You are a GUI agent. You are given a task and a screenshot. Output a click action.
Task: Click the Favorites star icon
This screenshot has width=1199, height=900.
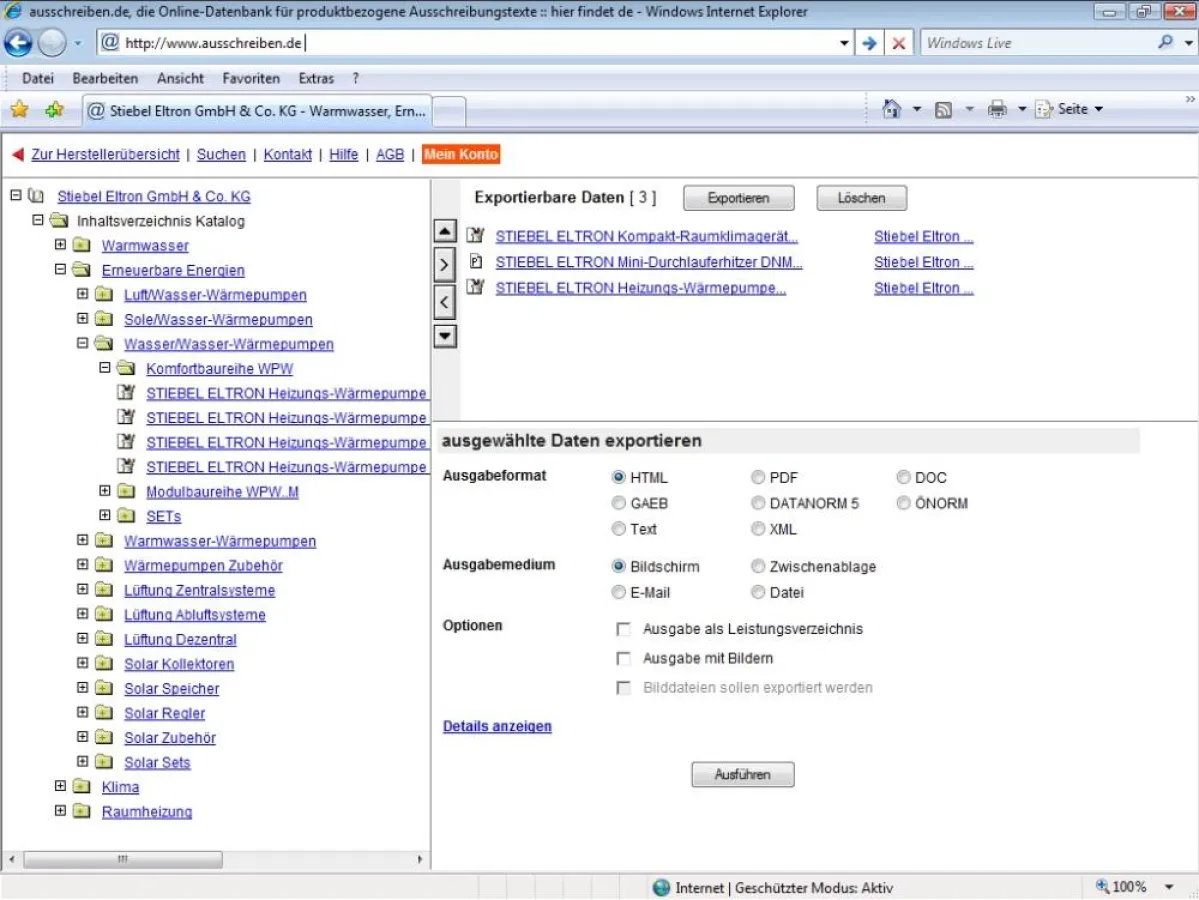pos(19,110)
